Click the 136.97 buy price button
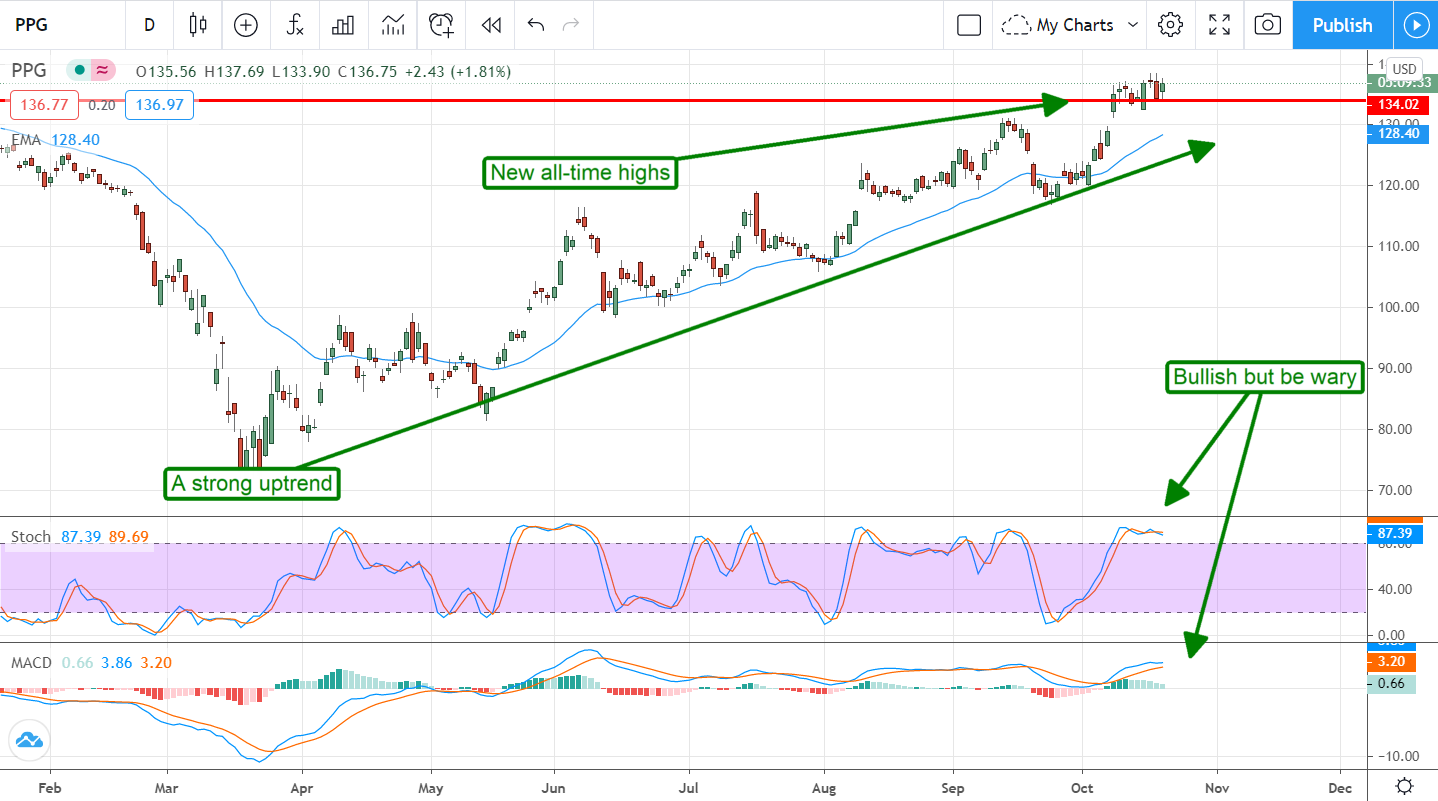This screenshot has width=1438, height=801. [159, 104]
